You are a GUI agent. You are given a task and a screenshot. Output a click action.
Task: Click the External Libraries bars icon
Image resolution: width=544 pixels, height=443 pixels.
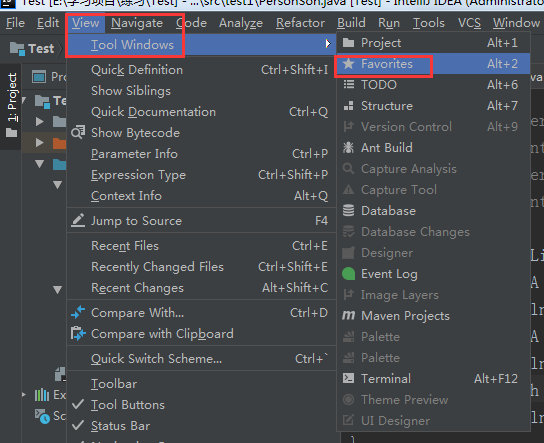click(42, 395)
